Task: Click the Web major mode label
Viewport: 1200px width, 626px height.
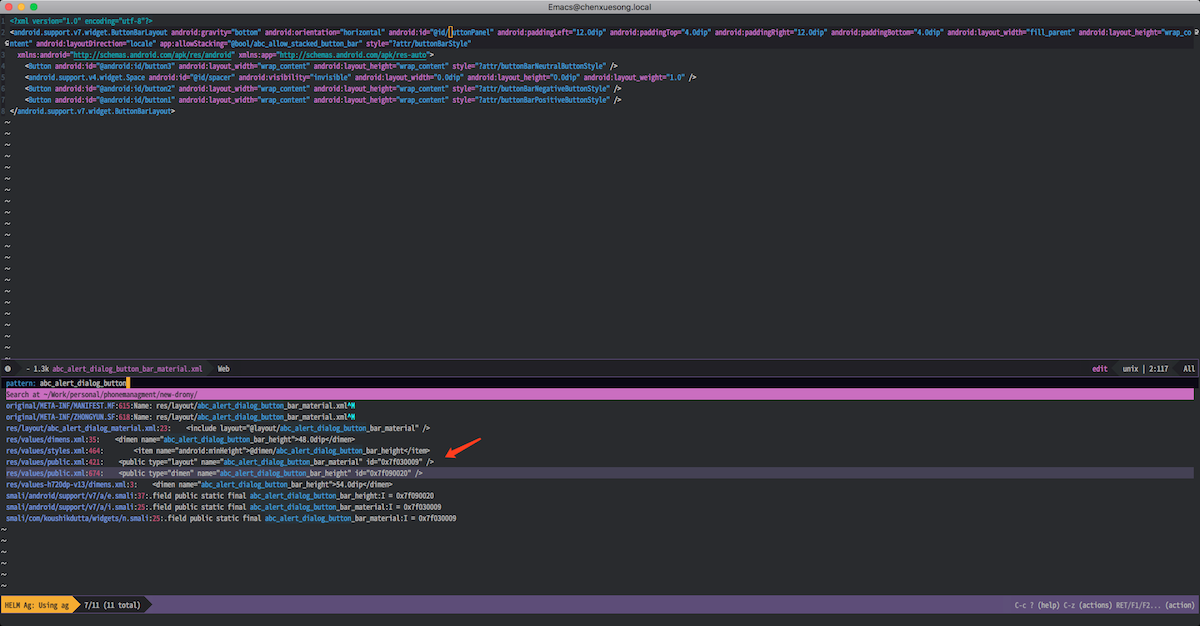Action: (224, 368)
